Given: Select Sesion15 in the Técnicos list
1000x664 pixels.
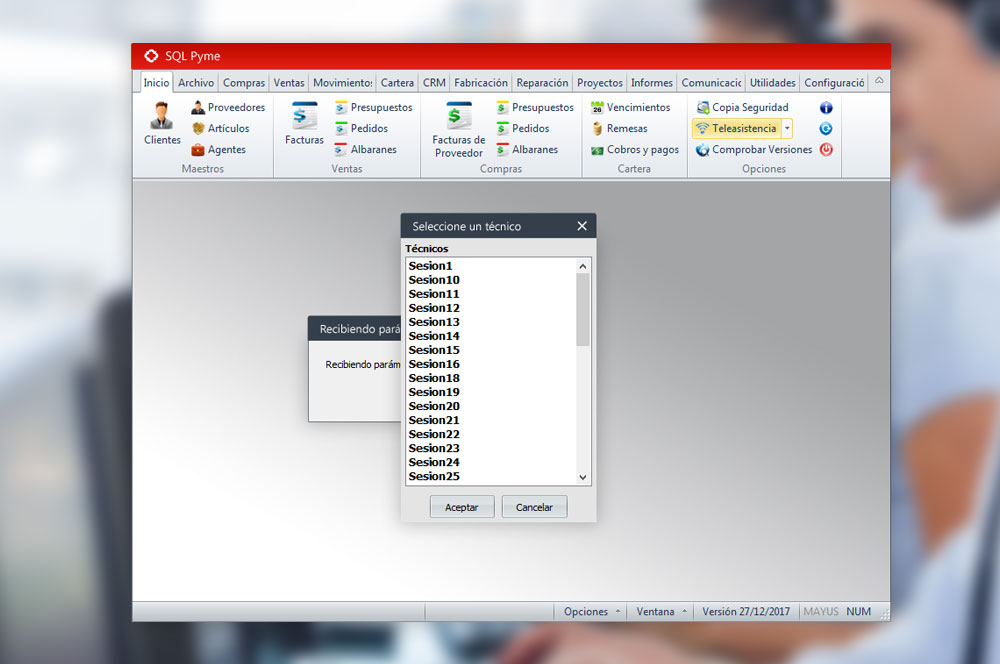Looking at the screenshot, I should [434, 350].
